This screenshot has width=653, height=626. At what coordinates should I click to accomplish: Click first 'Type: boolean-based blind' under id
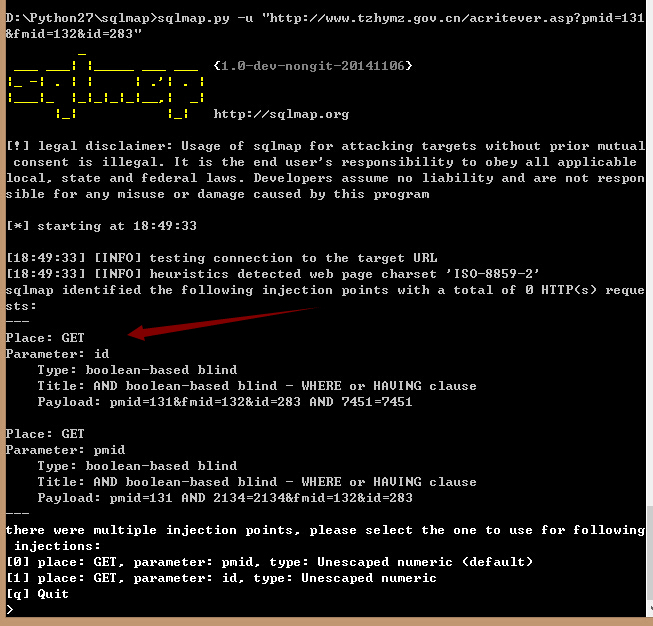click(137, 370)
